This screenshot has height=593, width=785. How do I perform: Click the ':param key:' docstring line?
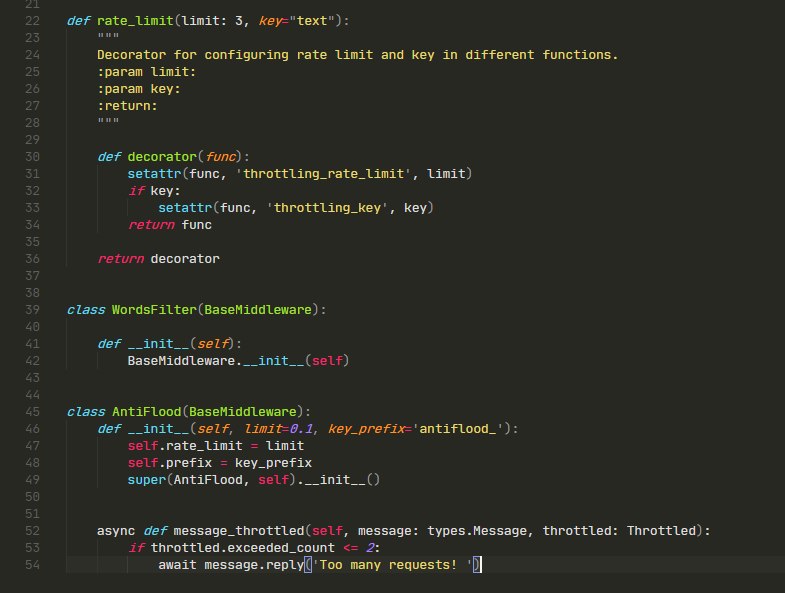click(139, 89)
